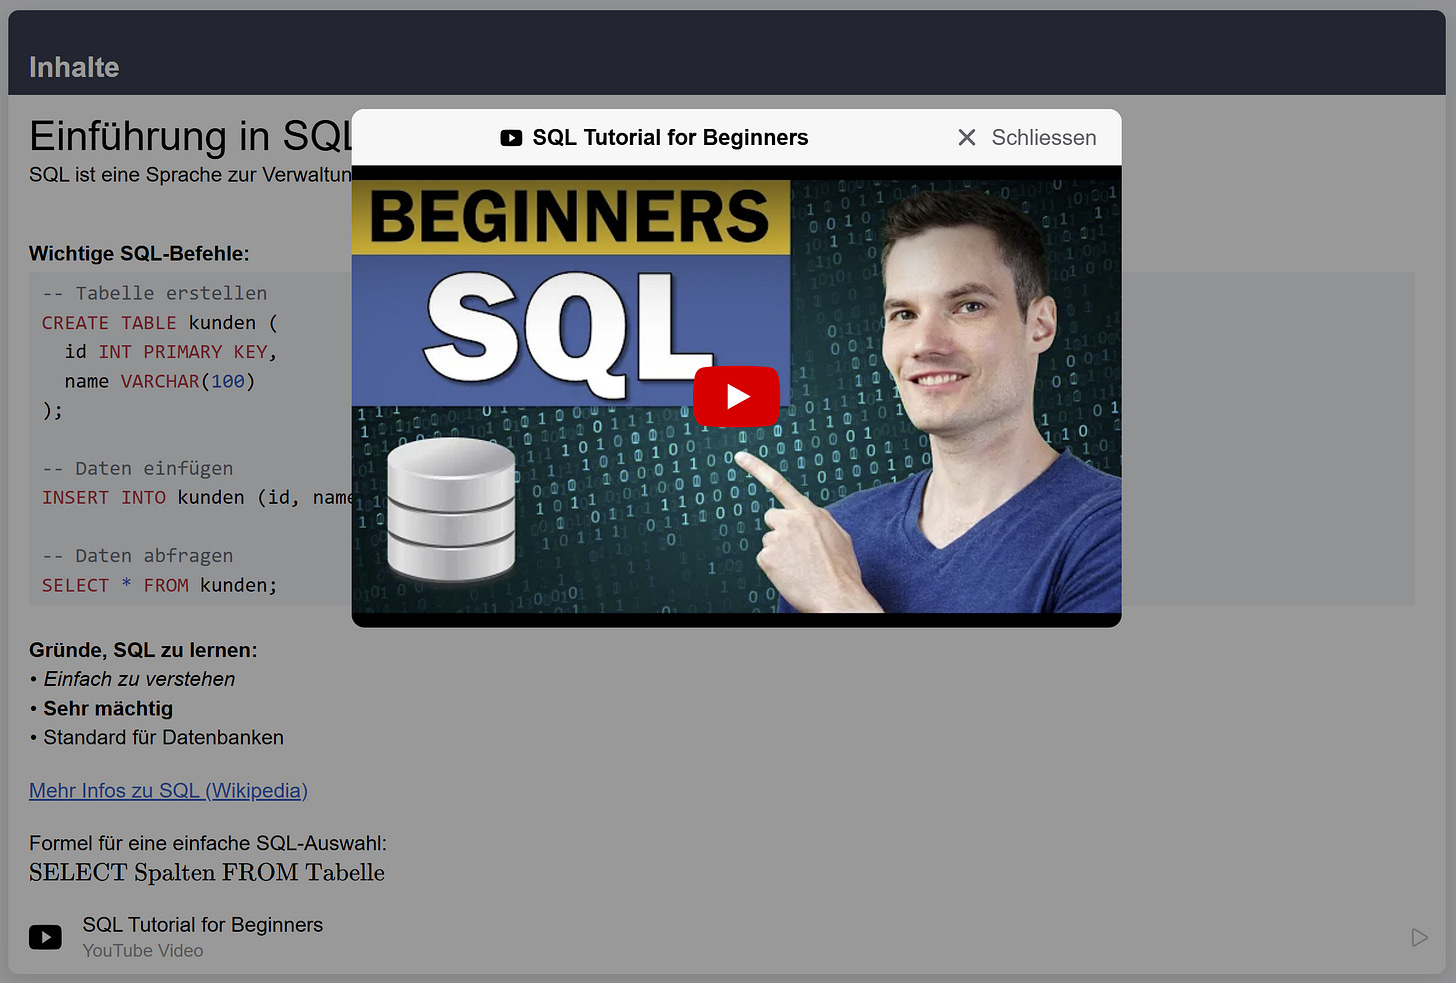The image size is (1456, 983).
Task: Click the -- Tabelle erstellen comment
Action: click(x=155, y=293)
